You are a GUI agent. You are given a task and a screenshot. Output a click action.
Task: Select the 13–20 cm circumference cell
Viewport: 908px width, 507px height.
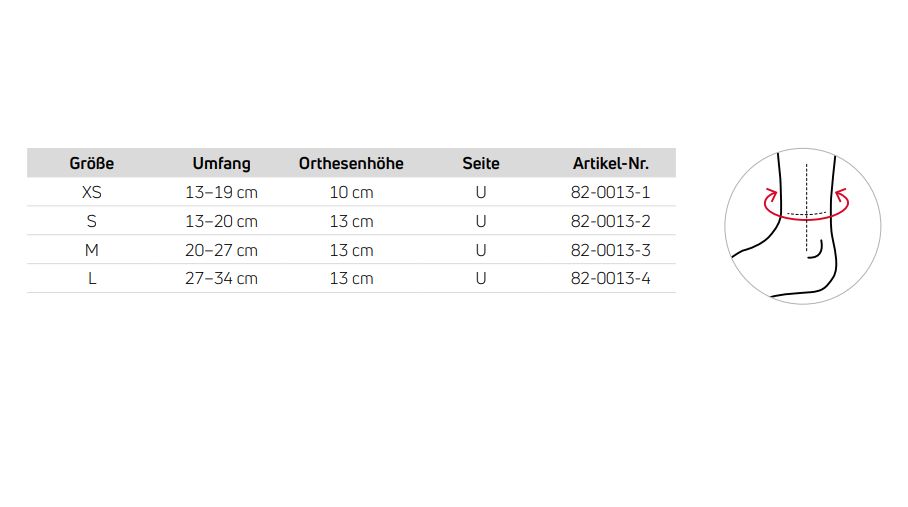[221, 221]
